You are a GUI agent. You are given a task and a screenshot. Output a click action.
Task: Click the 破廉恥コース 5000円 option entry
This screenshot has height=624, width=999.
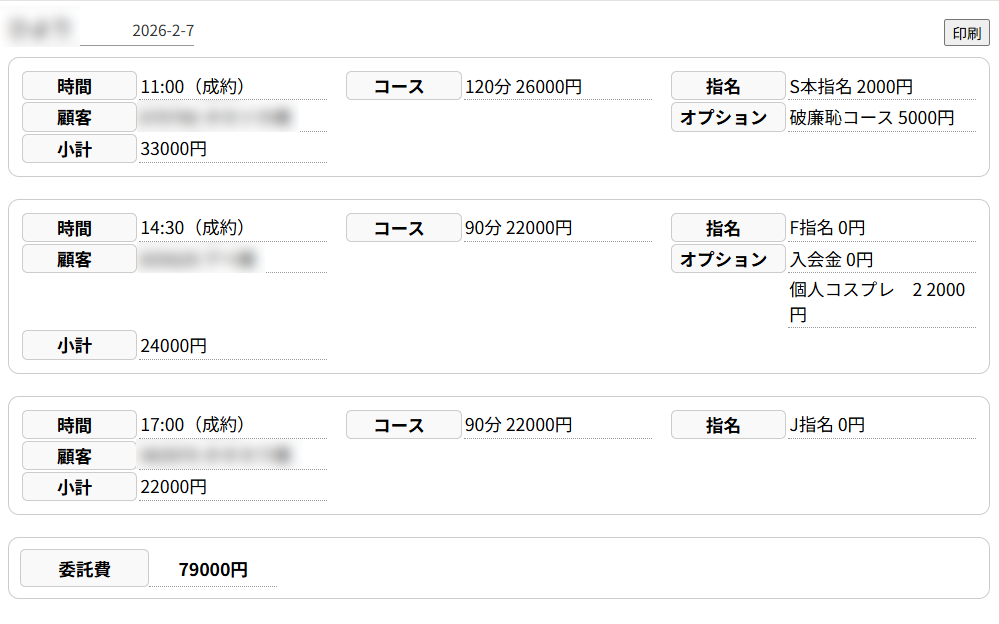[x=871, y=118]
